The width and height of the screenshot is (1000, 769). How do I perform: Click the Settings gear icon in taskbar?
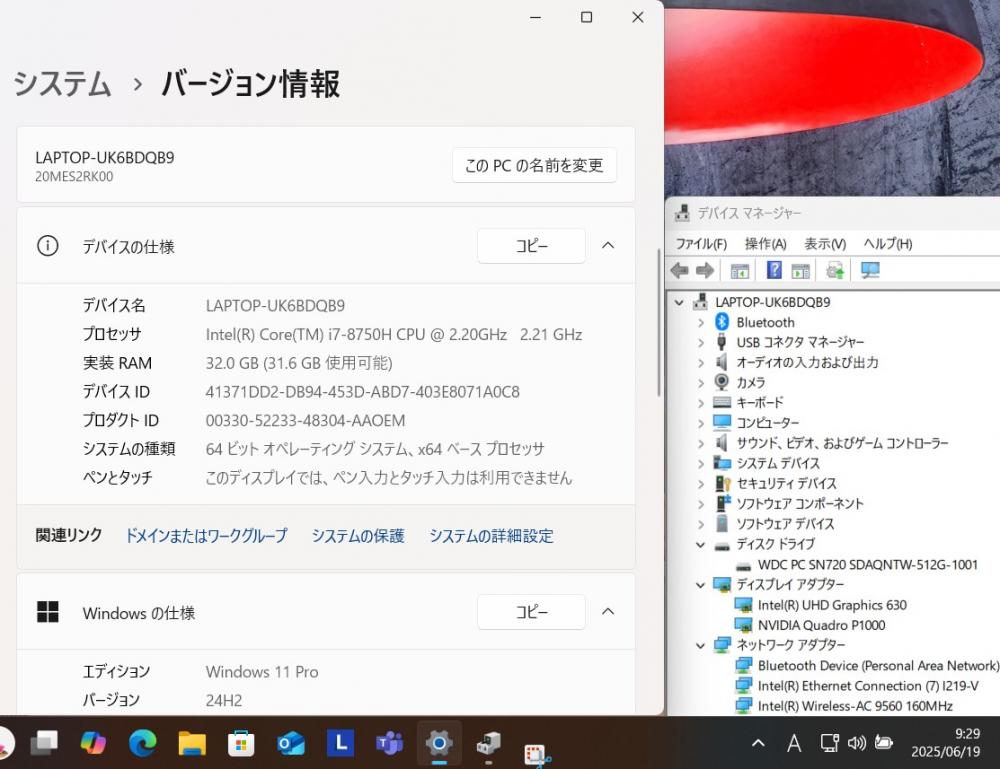coord(439,743)
